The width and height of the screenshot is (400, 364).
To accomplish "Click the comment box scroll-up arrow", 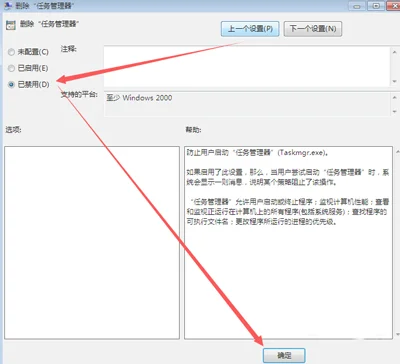I will point(394,52).
